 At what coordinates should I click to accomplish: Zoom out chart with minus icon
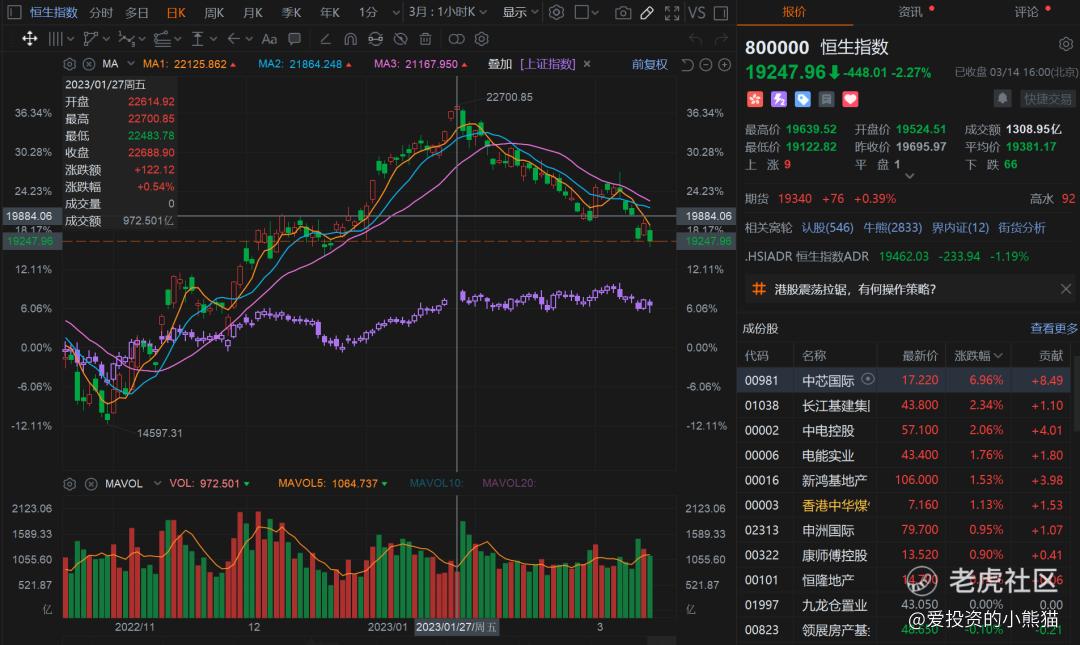(706, 65)
